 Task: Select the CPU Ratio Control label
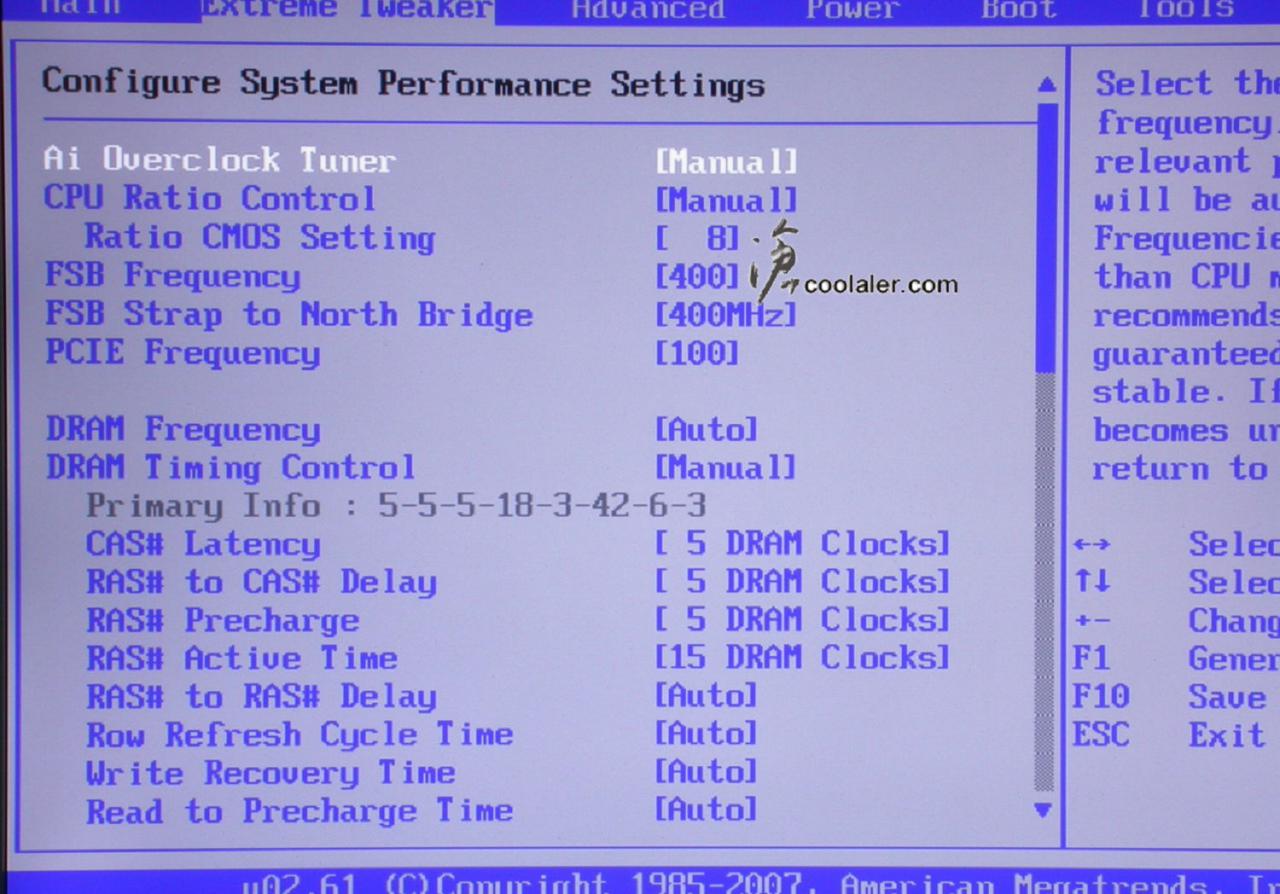pos(209,199)
